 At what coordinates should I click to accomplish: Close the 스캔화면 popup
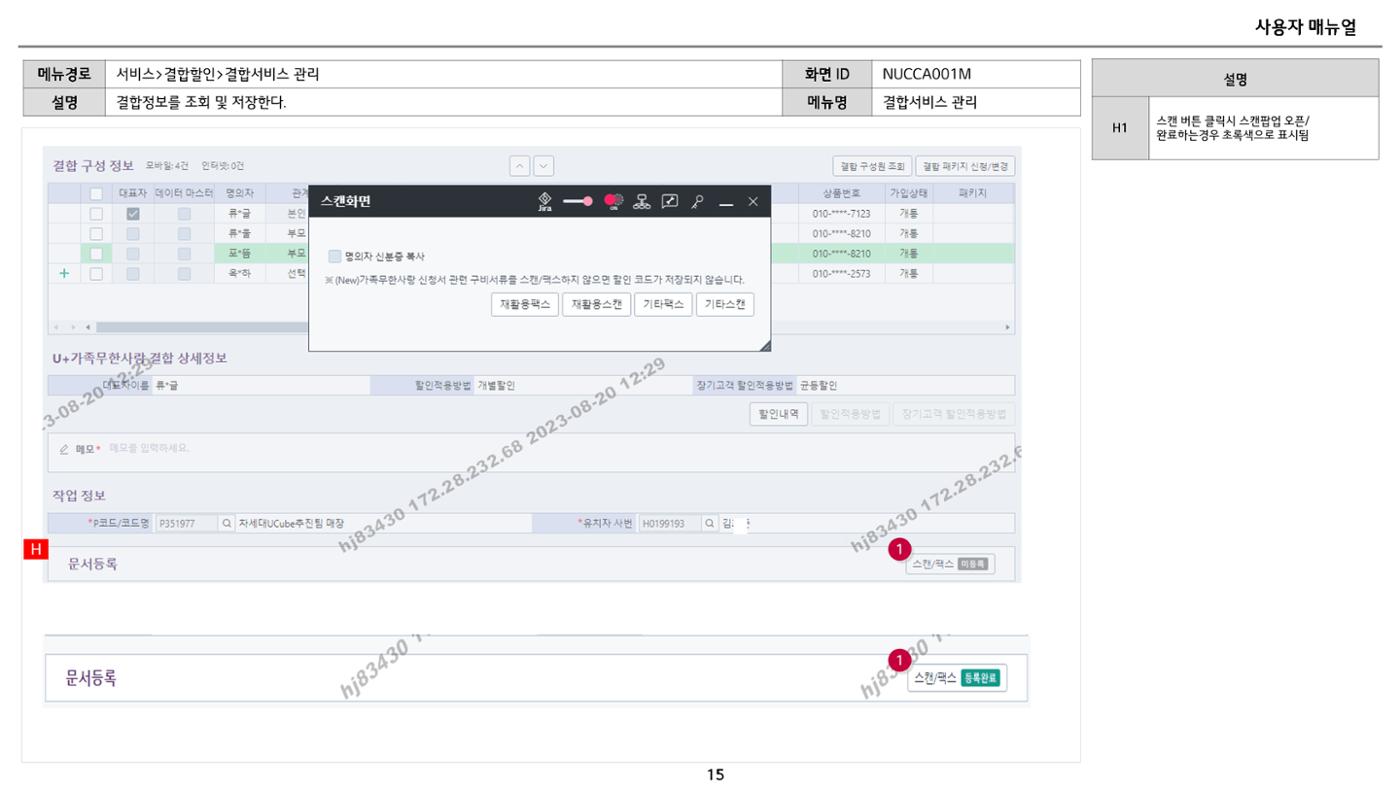(x=753, y=201)
